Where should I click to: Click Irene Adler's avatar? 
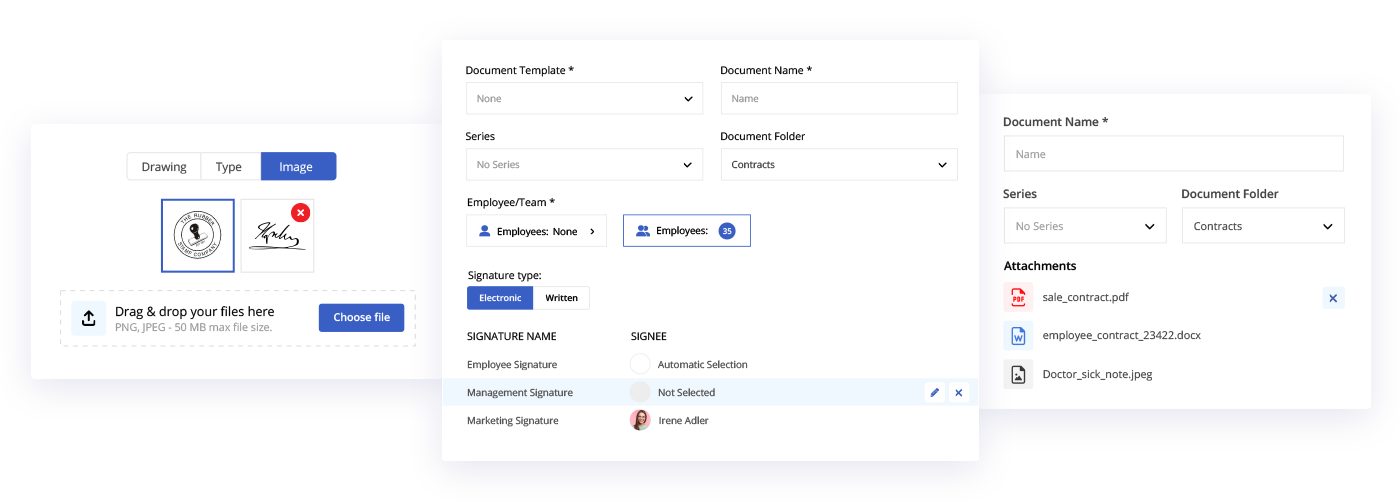pyautogui.click(x=640, y=421)
